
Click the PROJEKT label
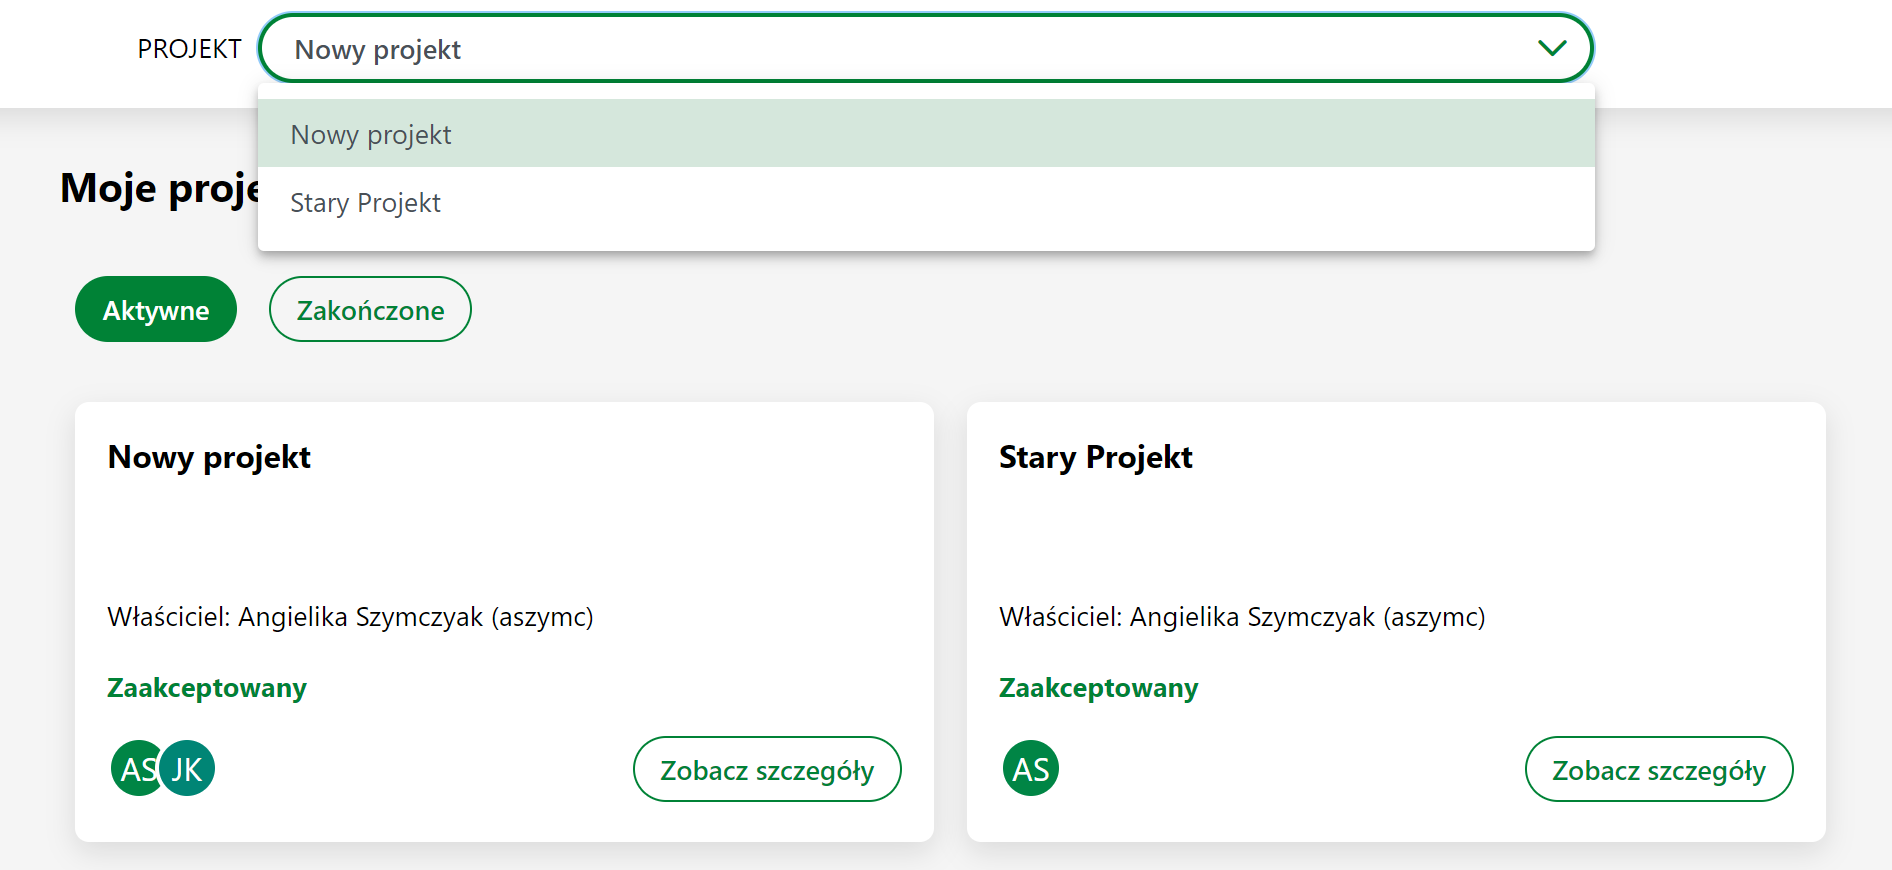click(189, 49)
